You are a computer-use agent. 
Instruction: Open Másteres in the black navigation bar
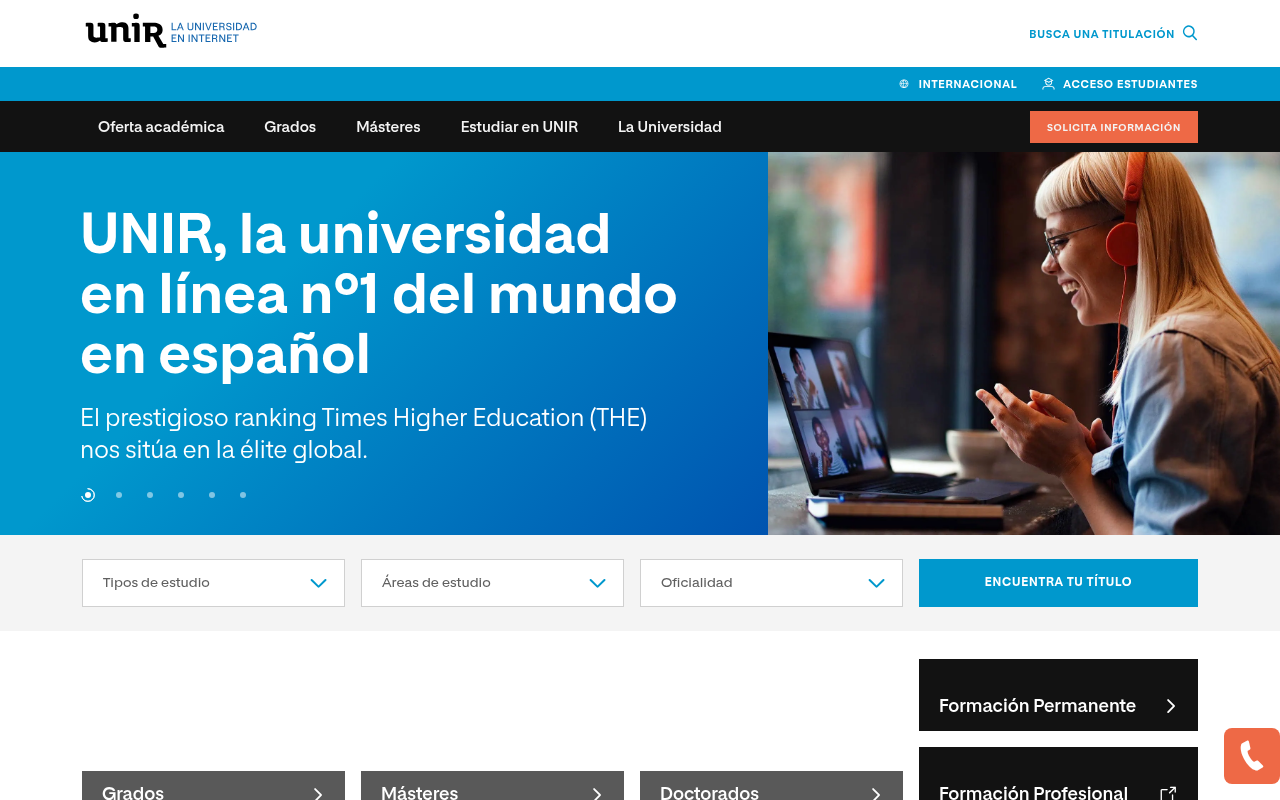[x=388, y=127]
